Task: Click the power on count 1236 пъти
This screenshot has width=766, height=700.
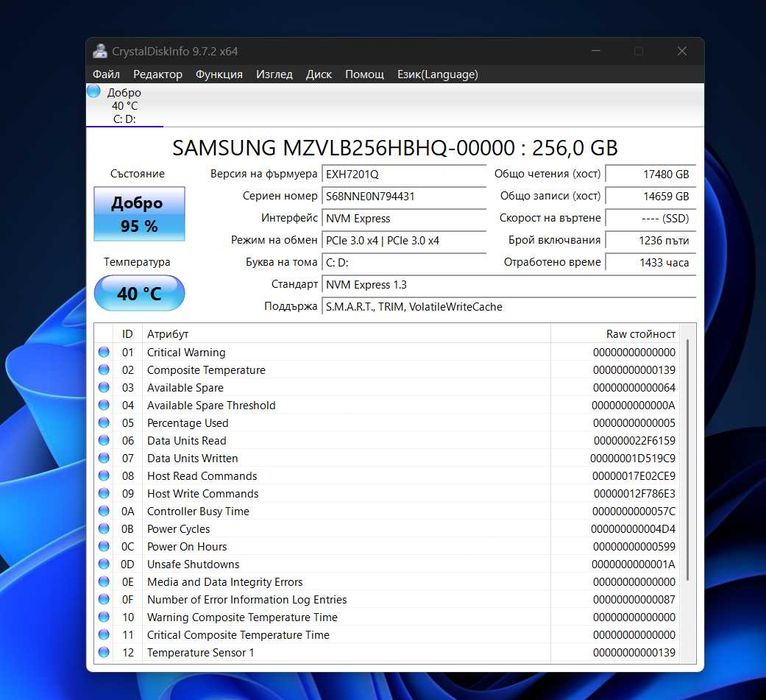Action: [650, 240]
